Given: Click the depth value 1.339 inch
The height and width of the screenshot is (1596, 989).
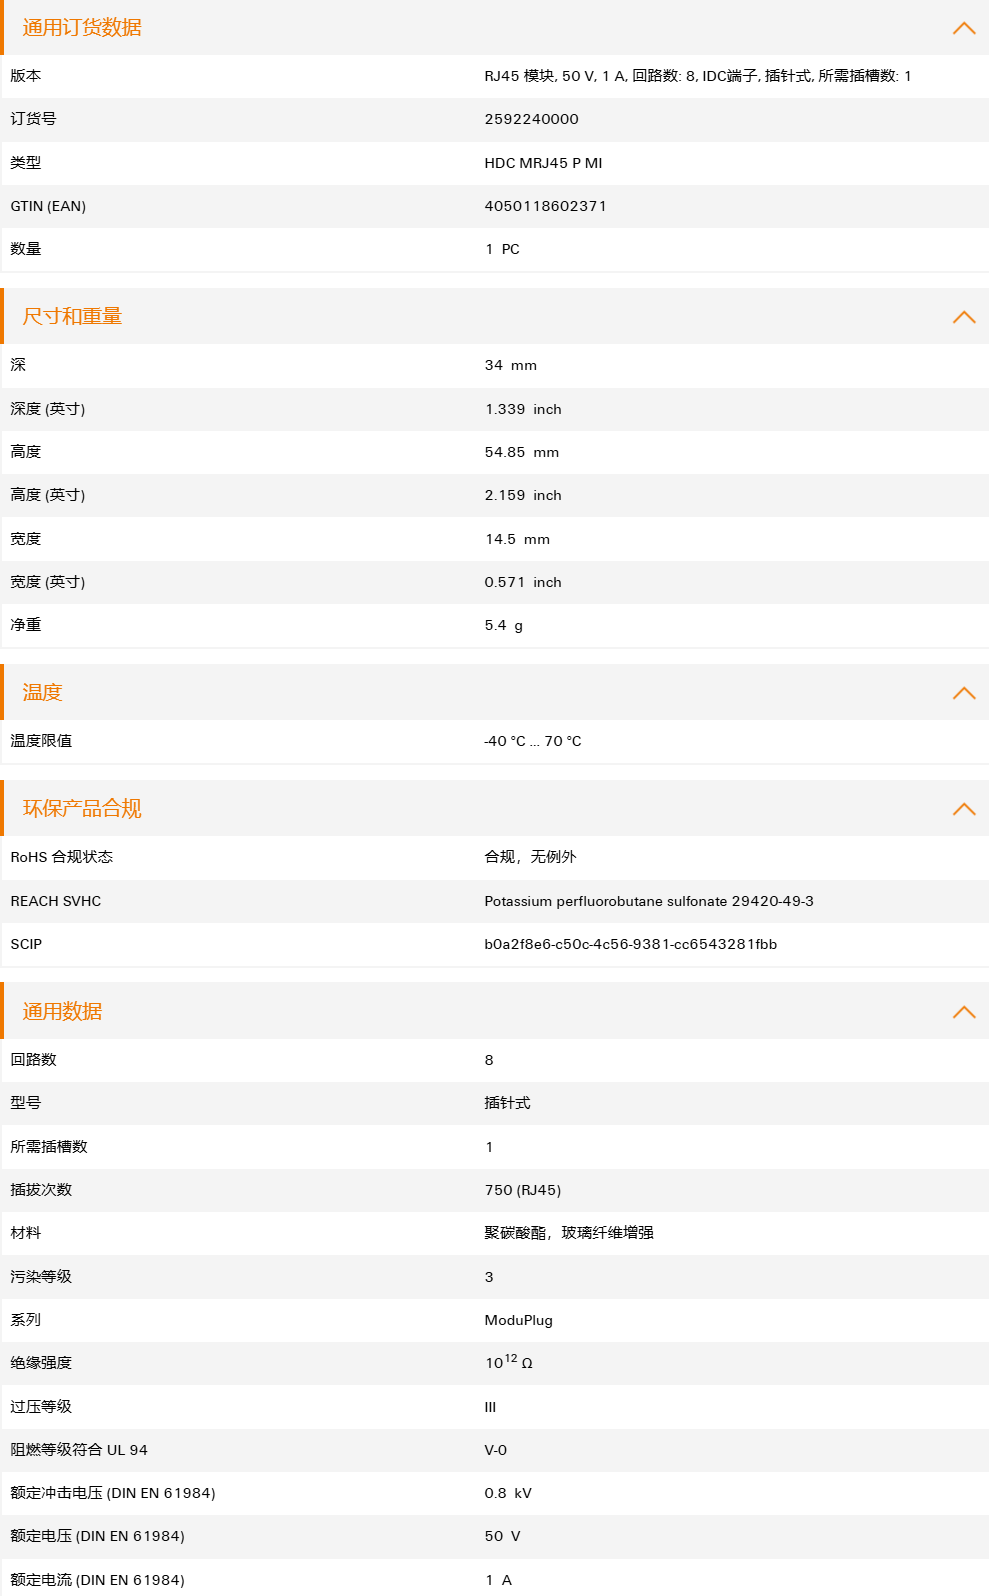Looking at the screenshot, I should point(523,409).
